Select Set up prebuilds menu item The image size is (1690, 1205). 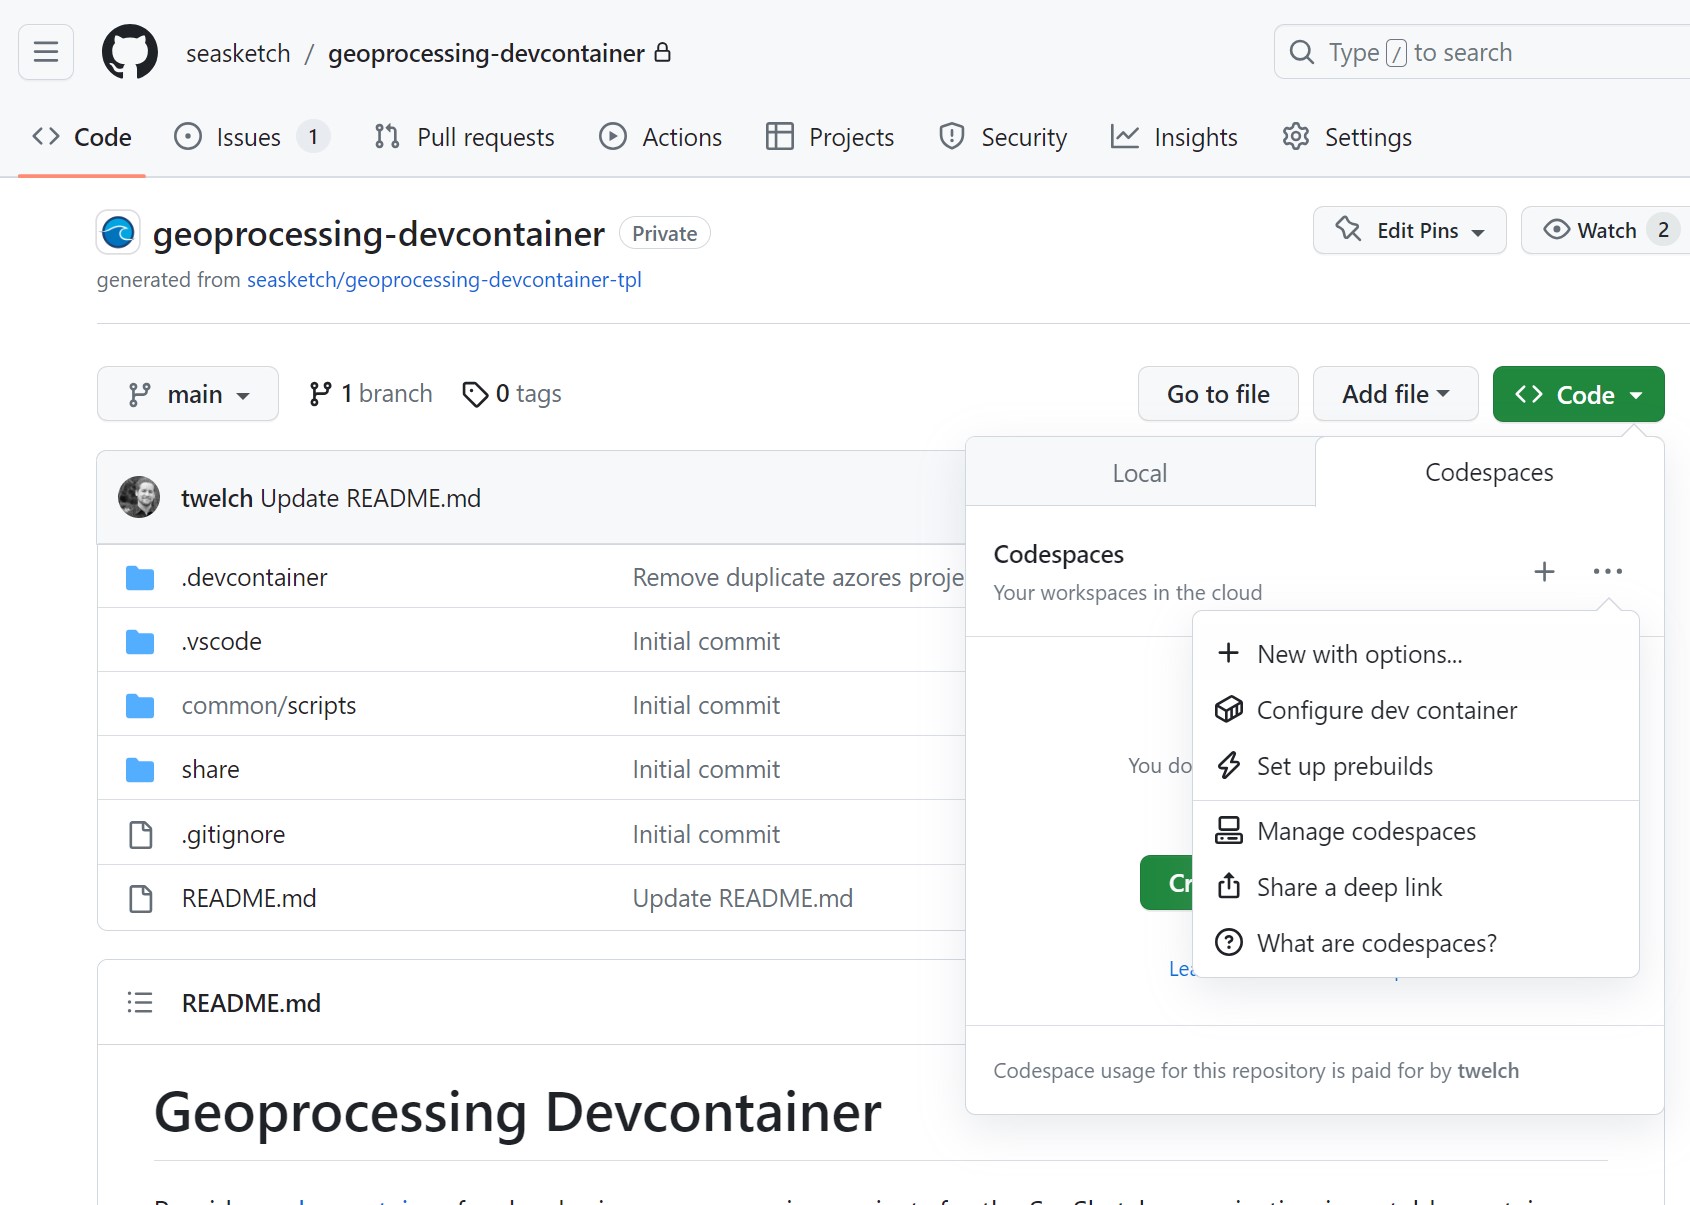coord(1416,766)
